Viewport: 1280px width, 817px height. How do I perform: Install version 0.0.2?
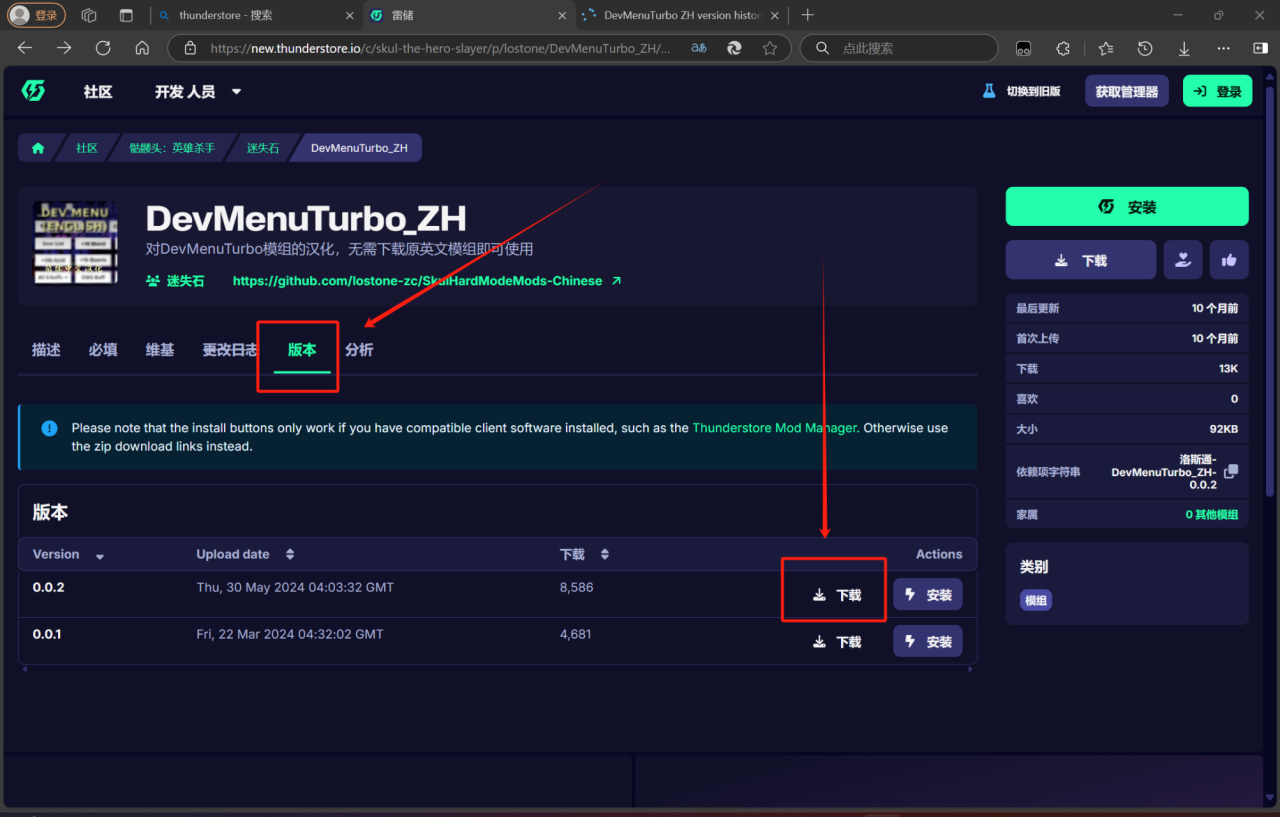point(928,594)
